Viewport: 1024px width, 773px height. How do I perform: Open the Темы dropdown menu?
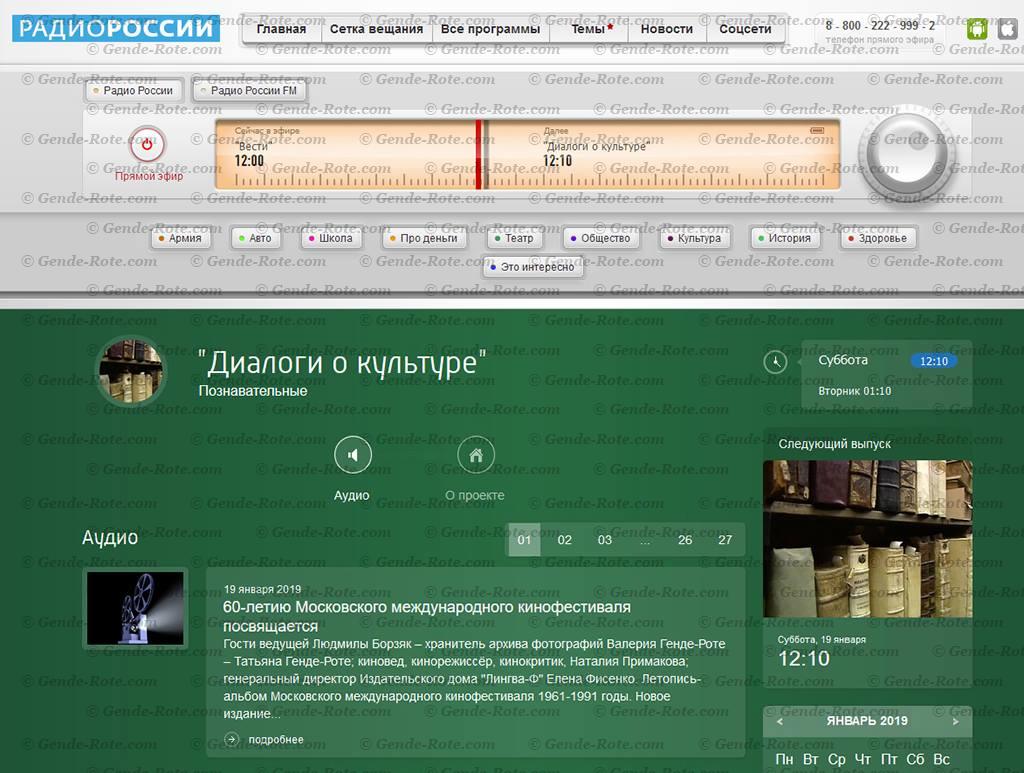[x=589, y=29]
